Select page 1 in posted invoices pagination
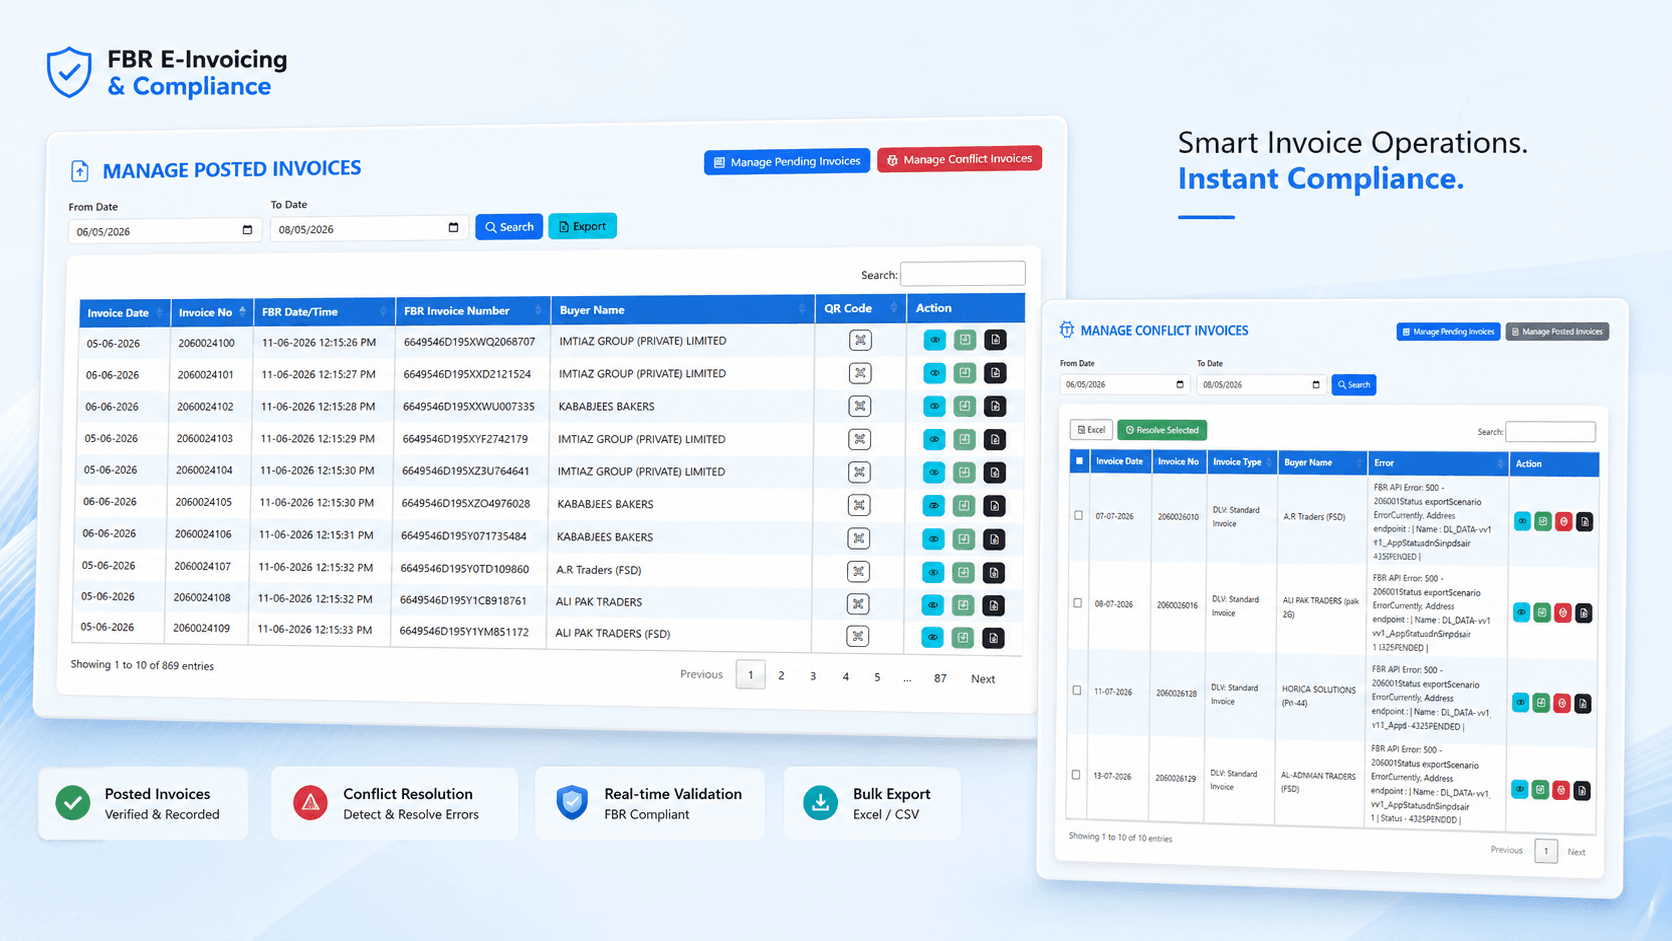 750,675
